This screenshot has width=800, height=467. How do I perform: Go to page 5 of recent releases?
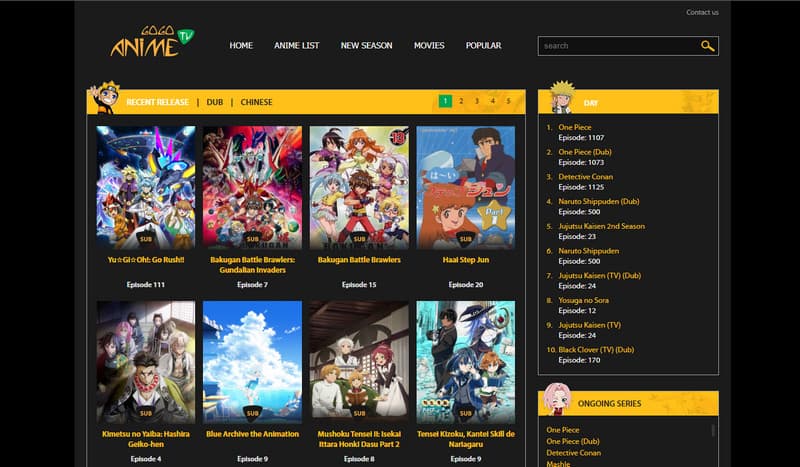click(x=508, y=101)
